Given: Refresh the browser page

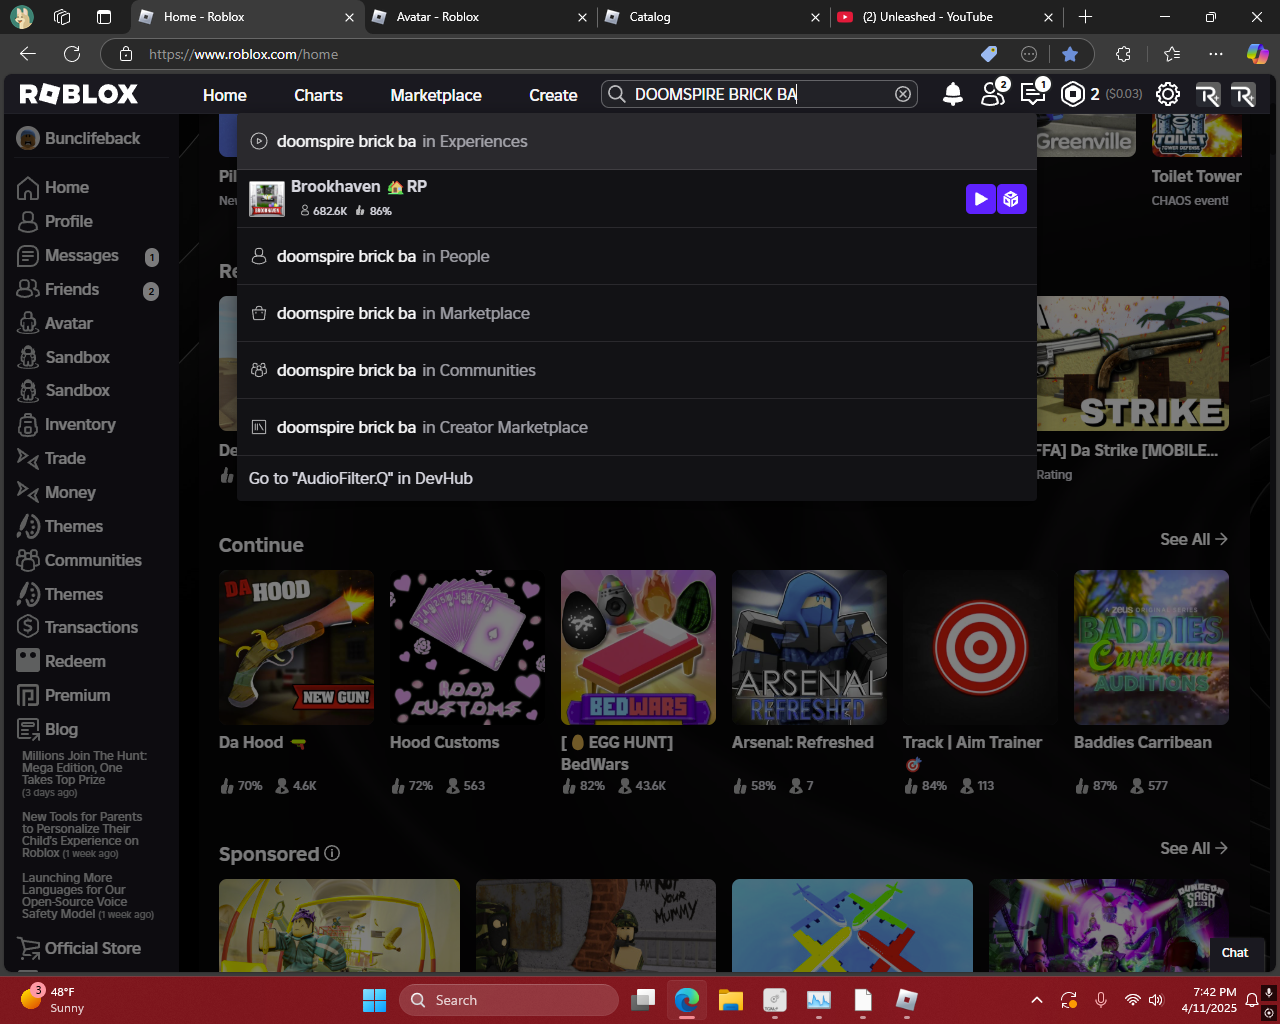Looking at the screenshot, I should (72, 54).
